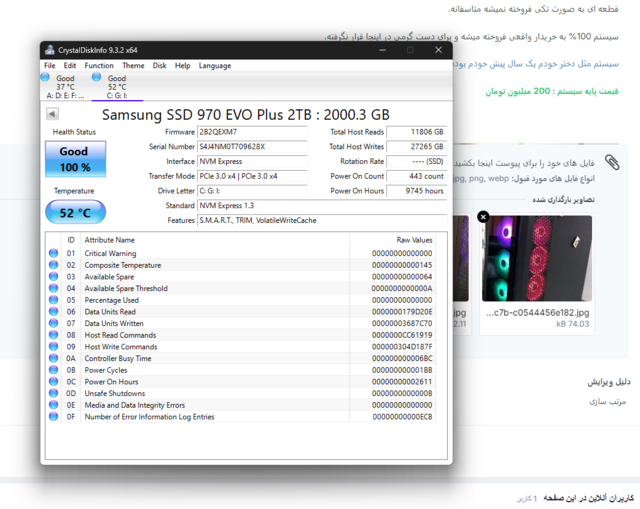Click Power On Count value 443 count
This screenshot has height=509, width=640.
417,176
